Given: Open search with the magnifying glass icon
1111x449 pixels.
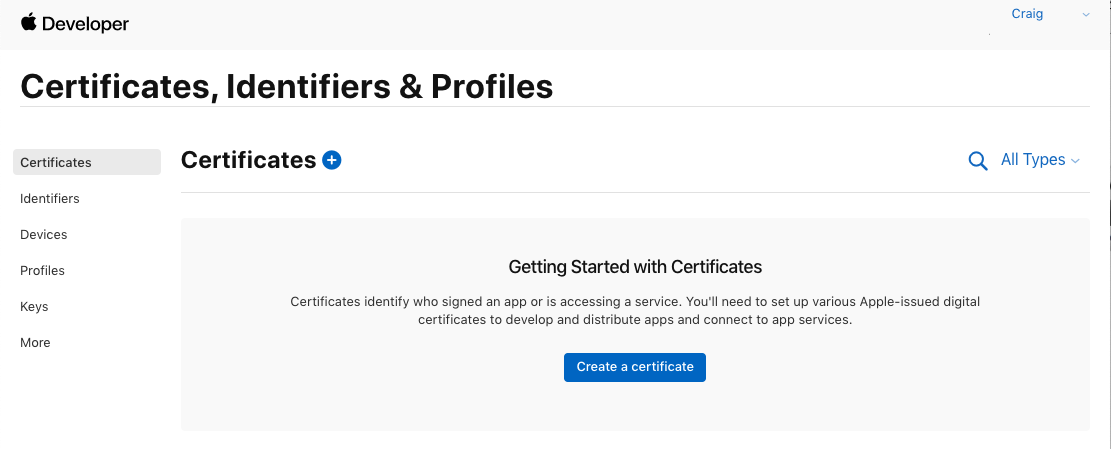Looking at the screenshot, I should point(978,161).
